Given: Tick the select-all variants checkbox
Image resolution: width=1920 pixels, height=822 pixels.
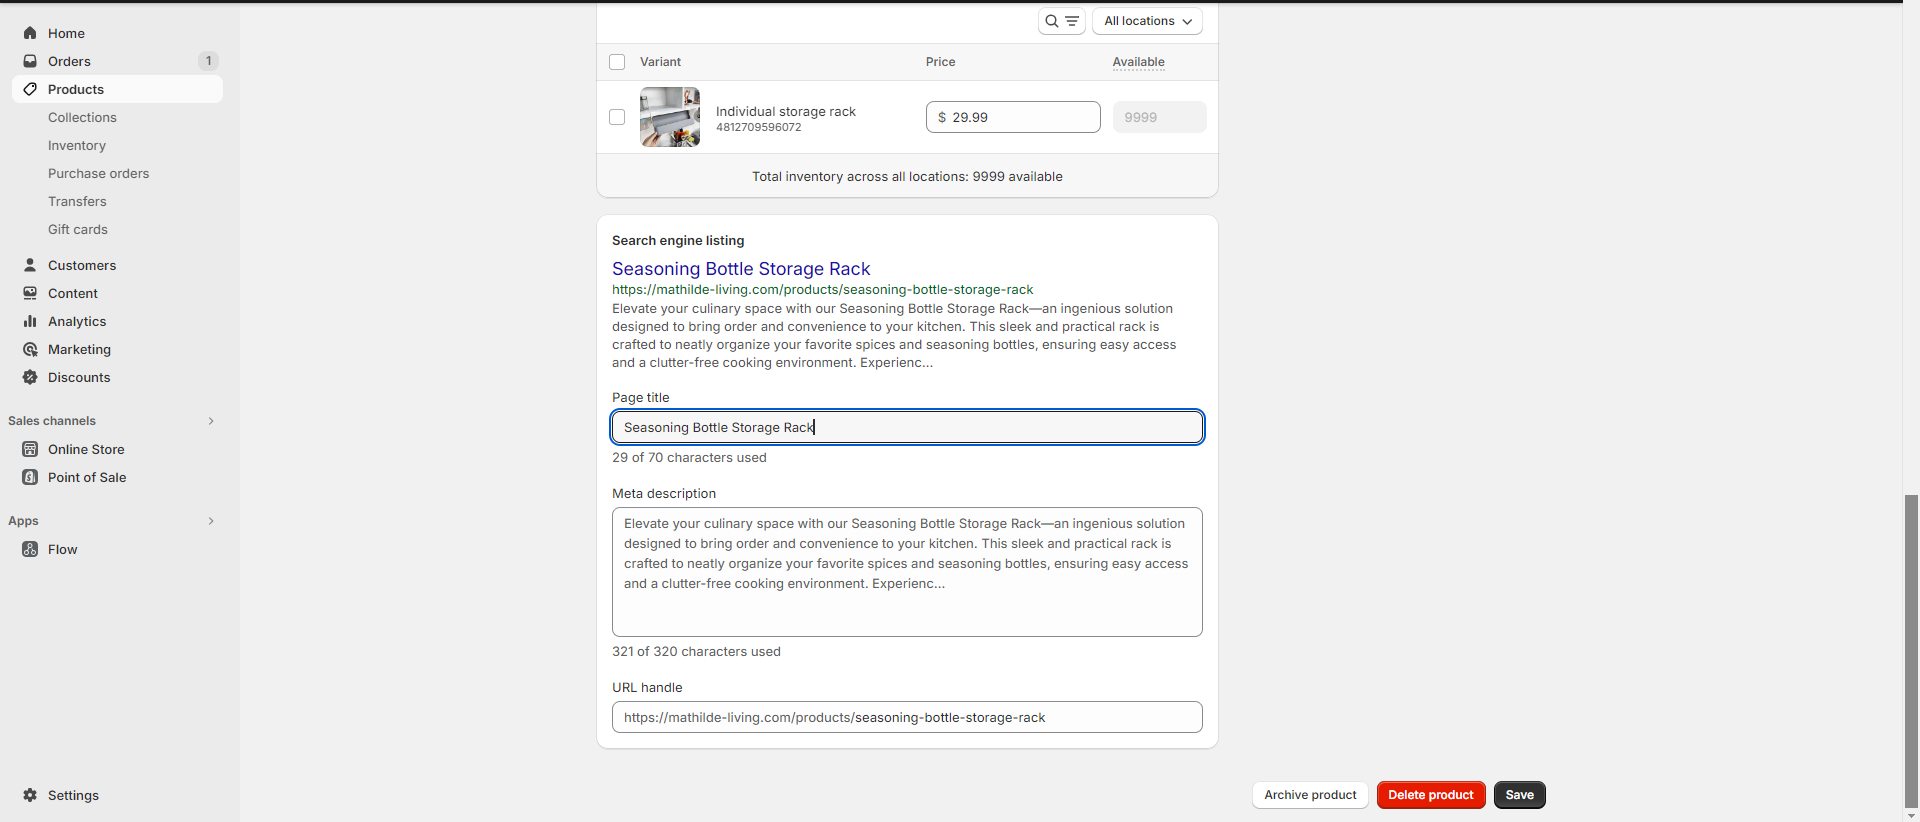Looking at the screenshot, I should (617, 62).
